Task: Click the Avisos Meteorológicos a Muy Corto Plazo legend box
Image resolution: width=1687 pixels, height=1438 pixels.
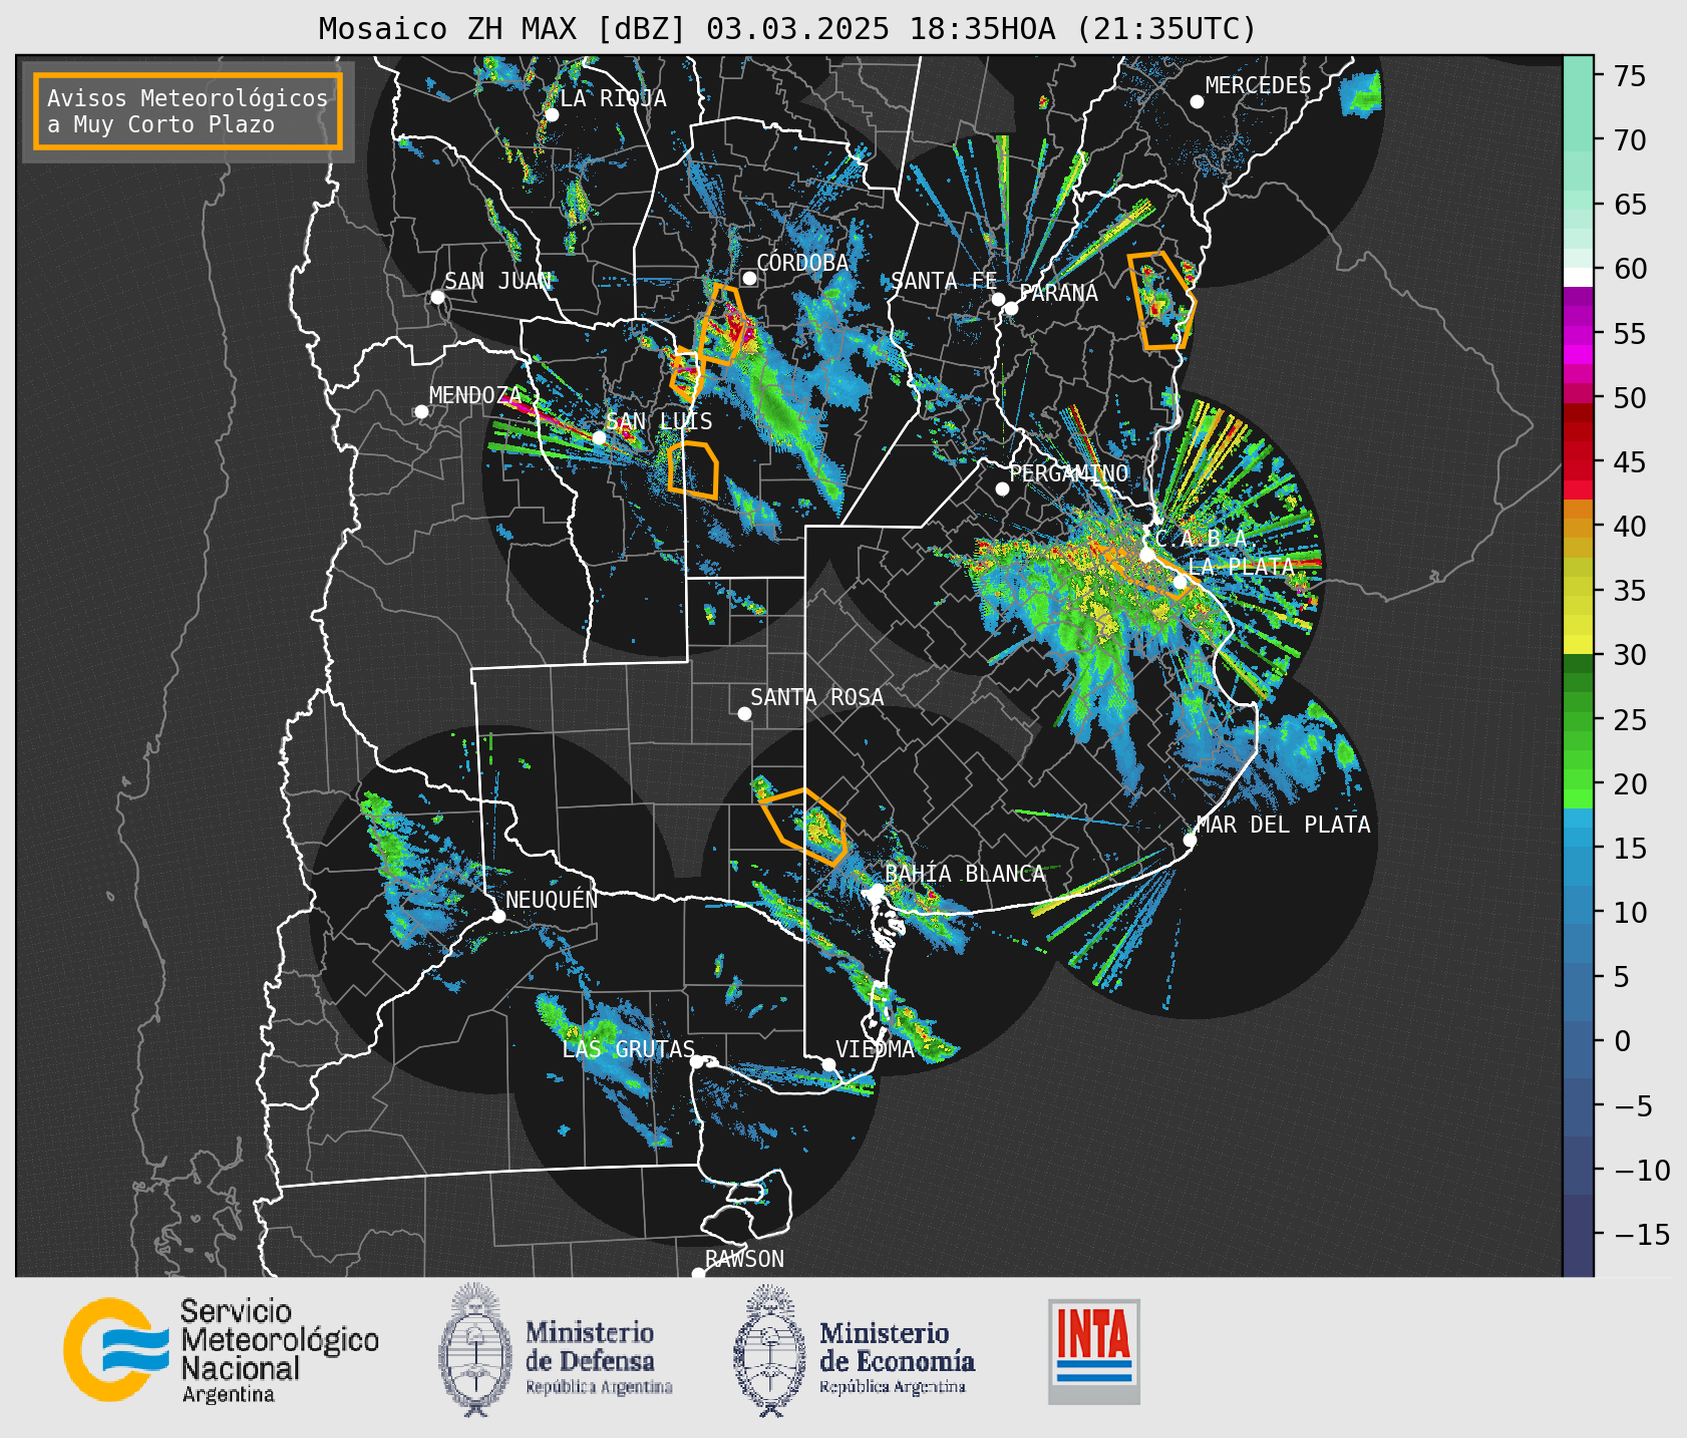Action: 188,111
